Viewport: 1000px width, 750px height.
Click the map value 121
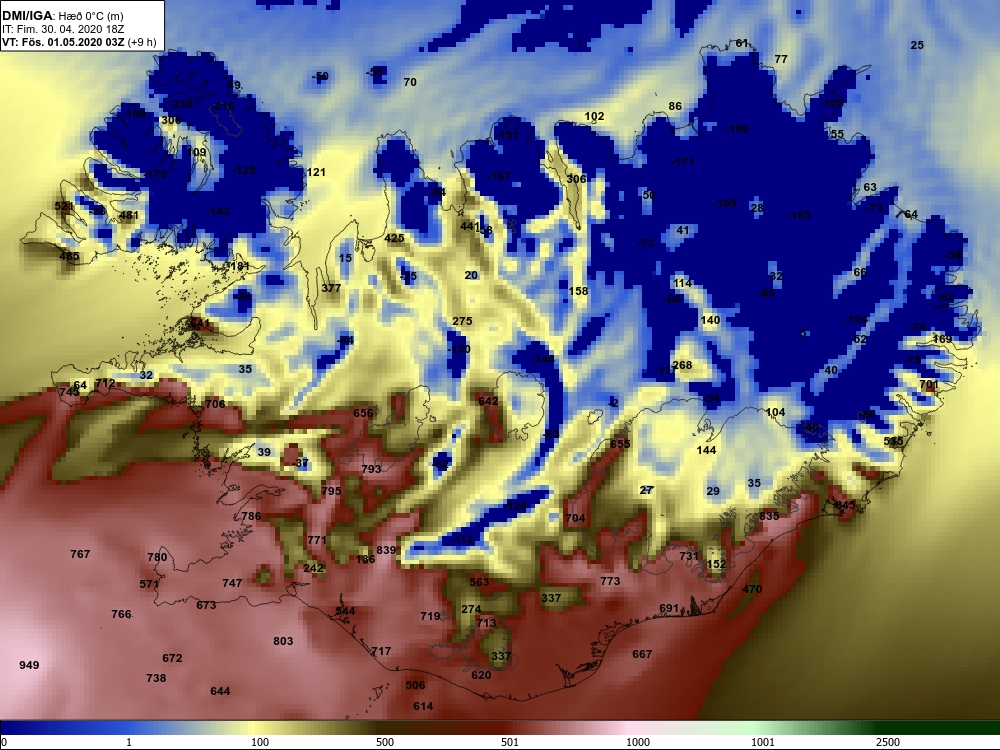point(316,172)
